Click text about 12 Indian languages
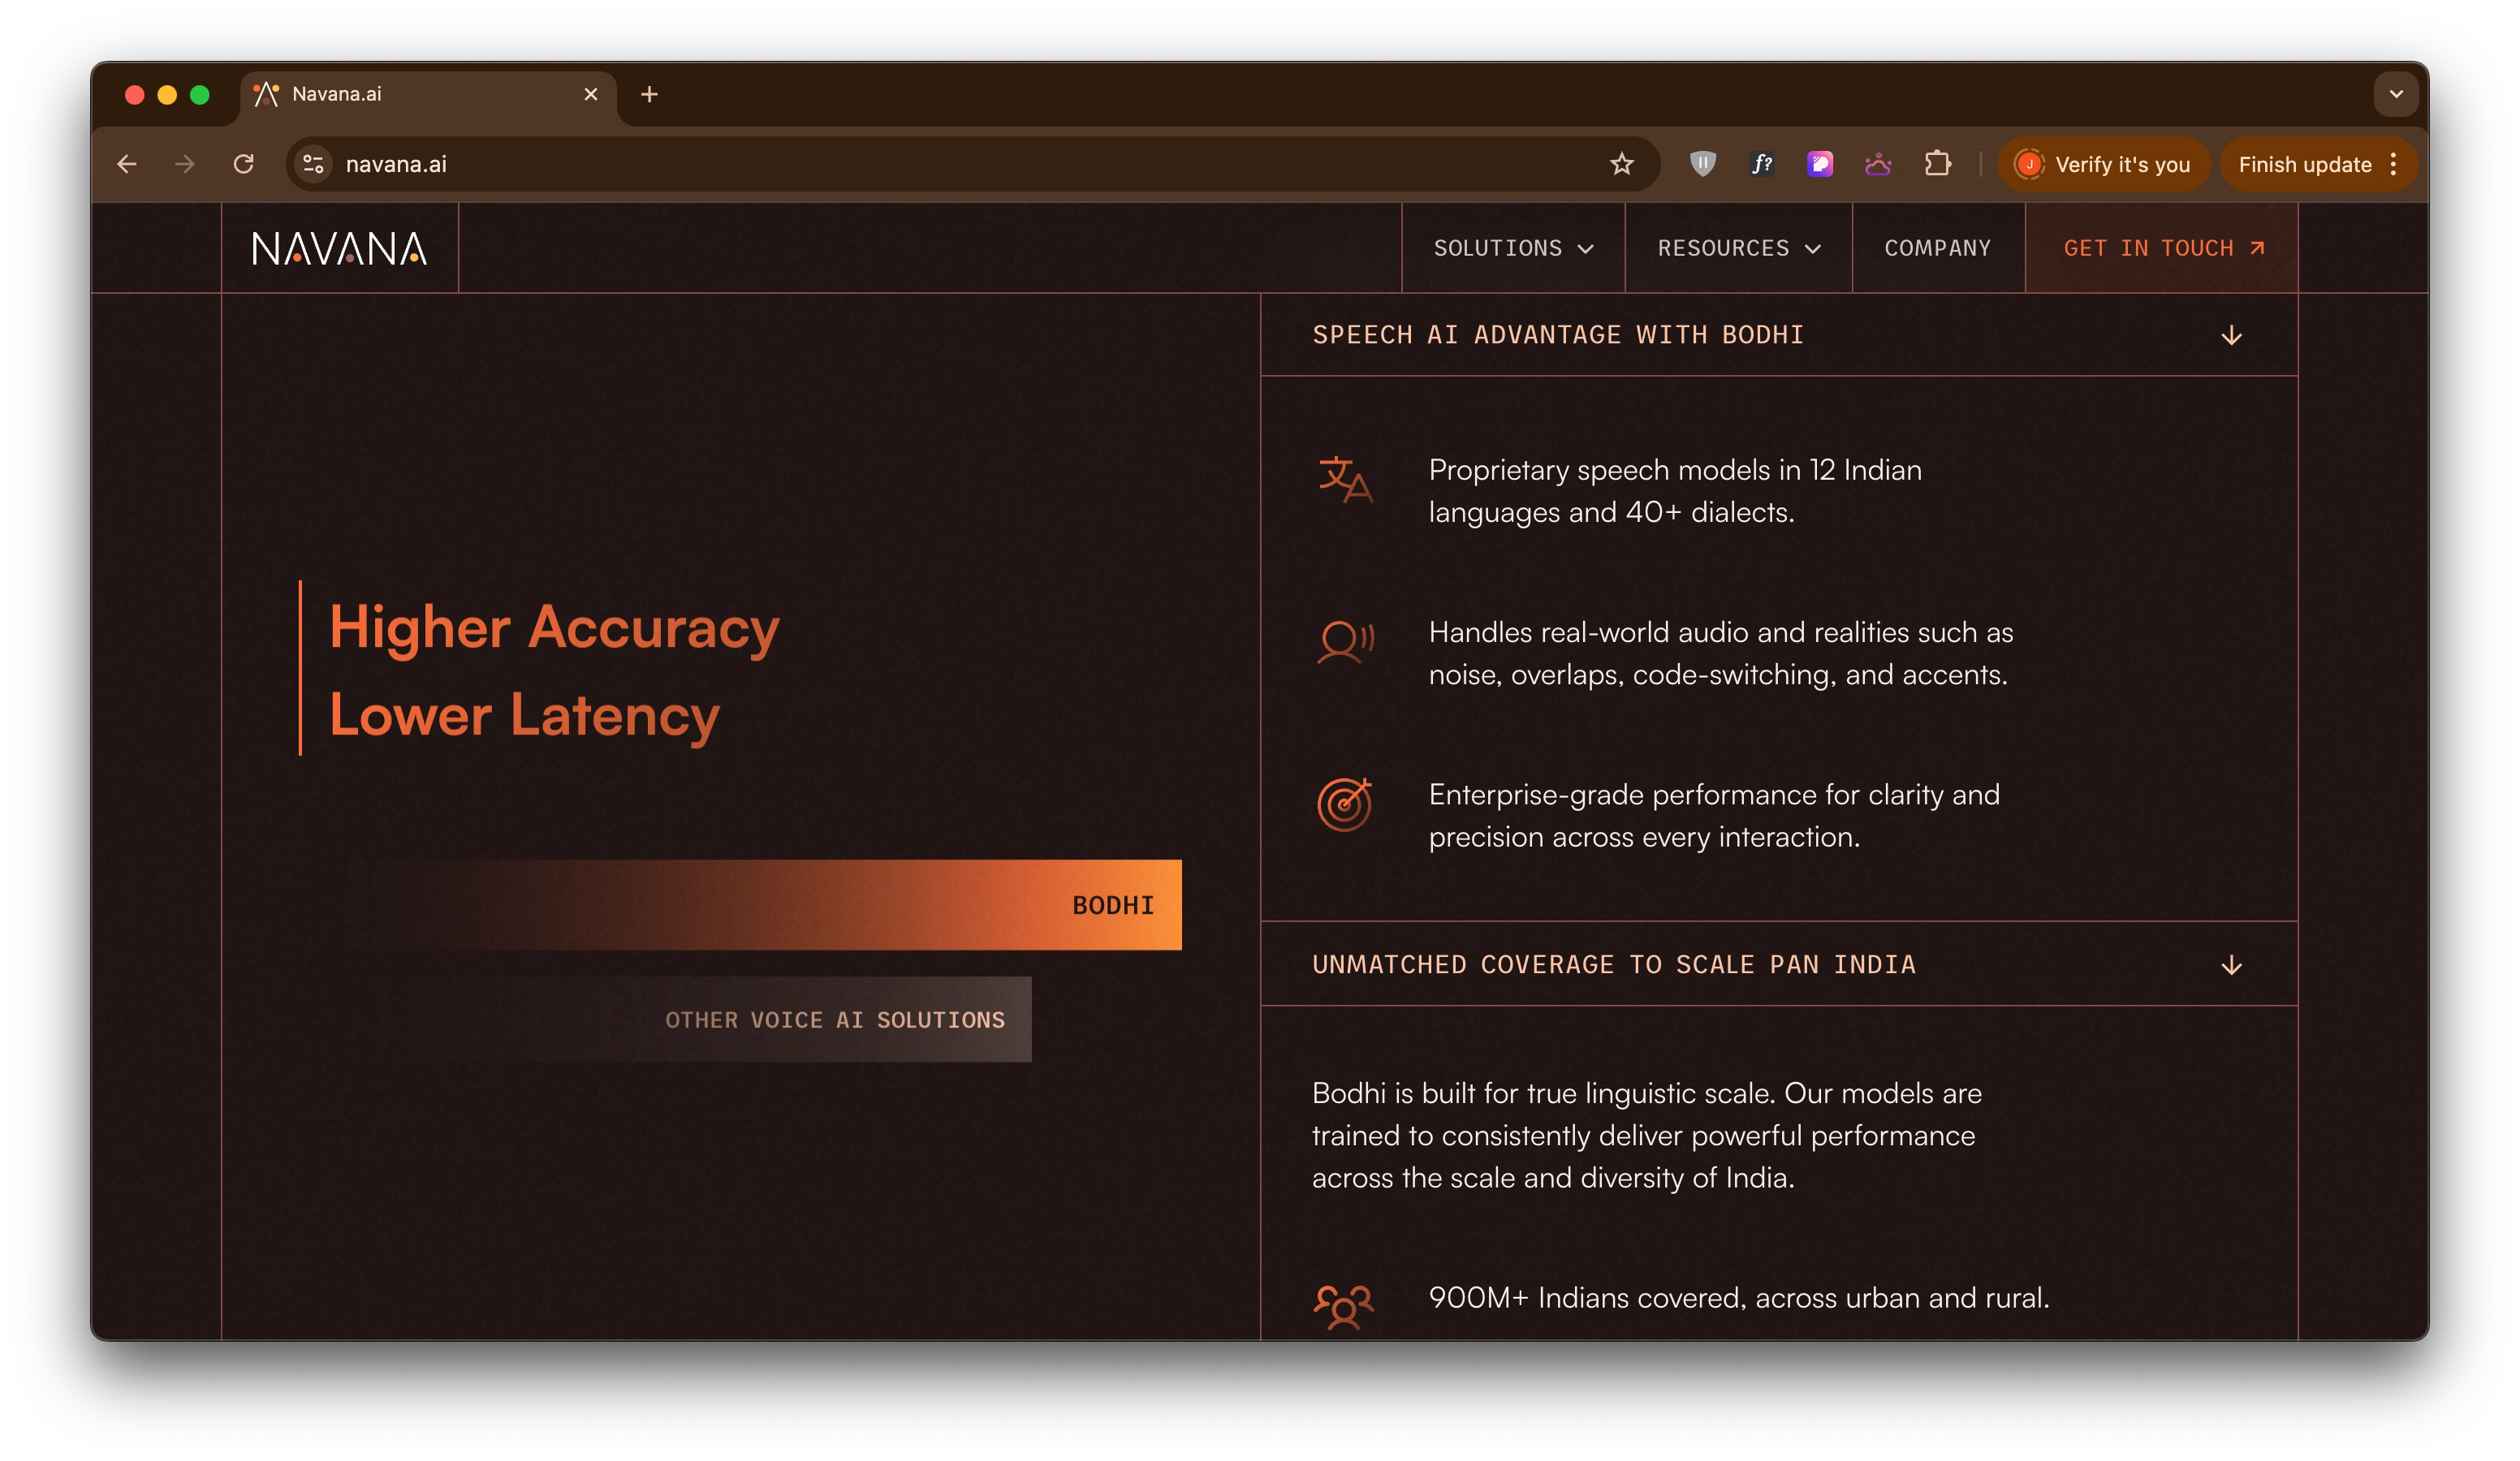Viewport: 2520px width, 1461px height. (1675, 491)
